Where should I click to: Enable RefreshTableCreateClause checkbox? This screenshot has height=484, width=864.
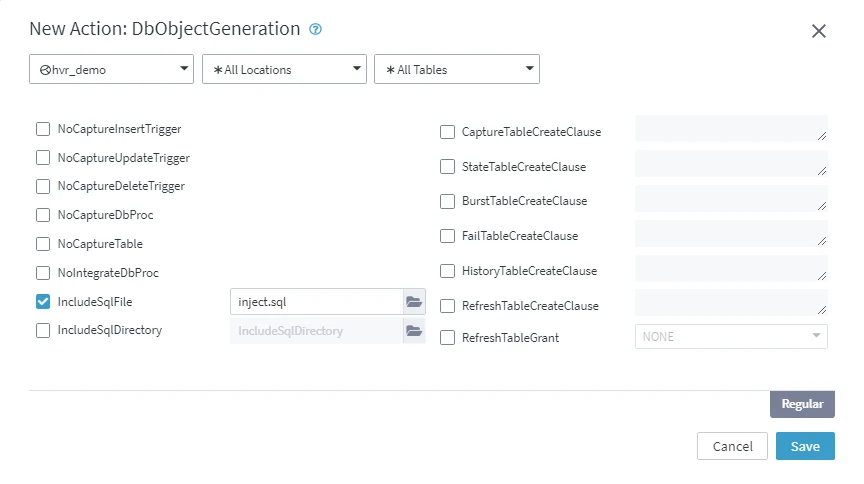447,306
